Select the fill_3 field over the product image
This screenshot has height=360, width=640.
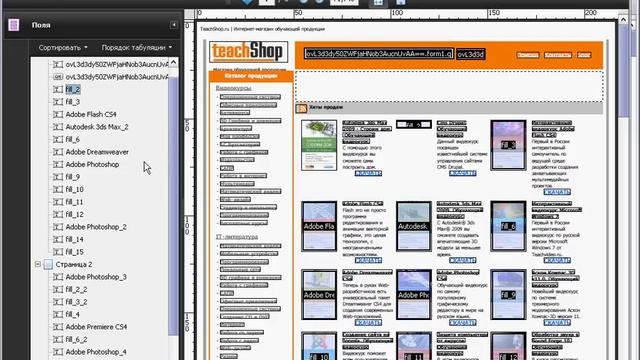click(x=508, y=145)
